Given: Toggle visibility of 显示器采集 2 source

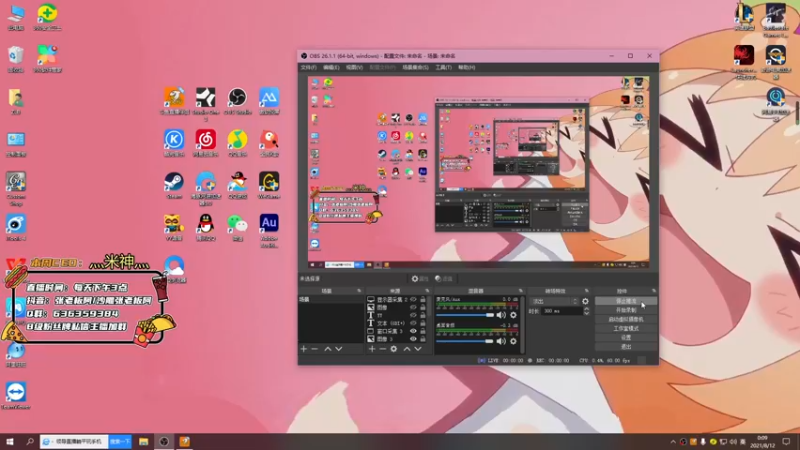Looking at the screenshot, I should 413,299.
